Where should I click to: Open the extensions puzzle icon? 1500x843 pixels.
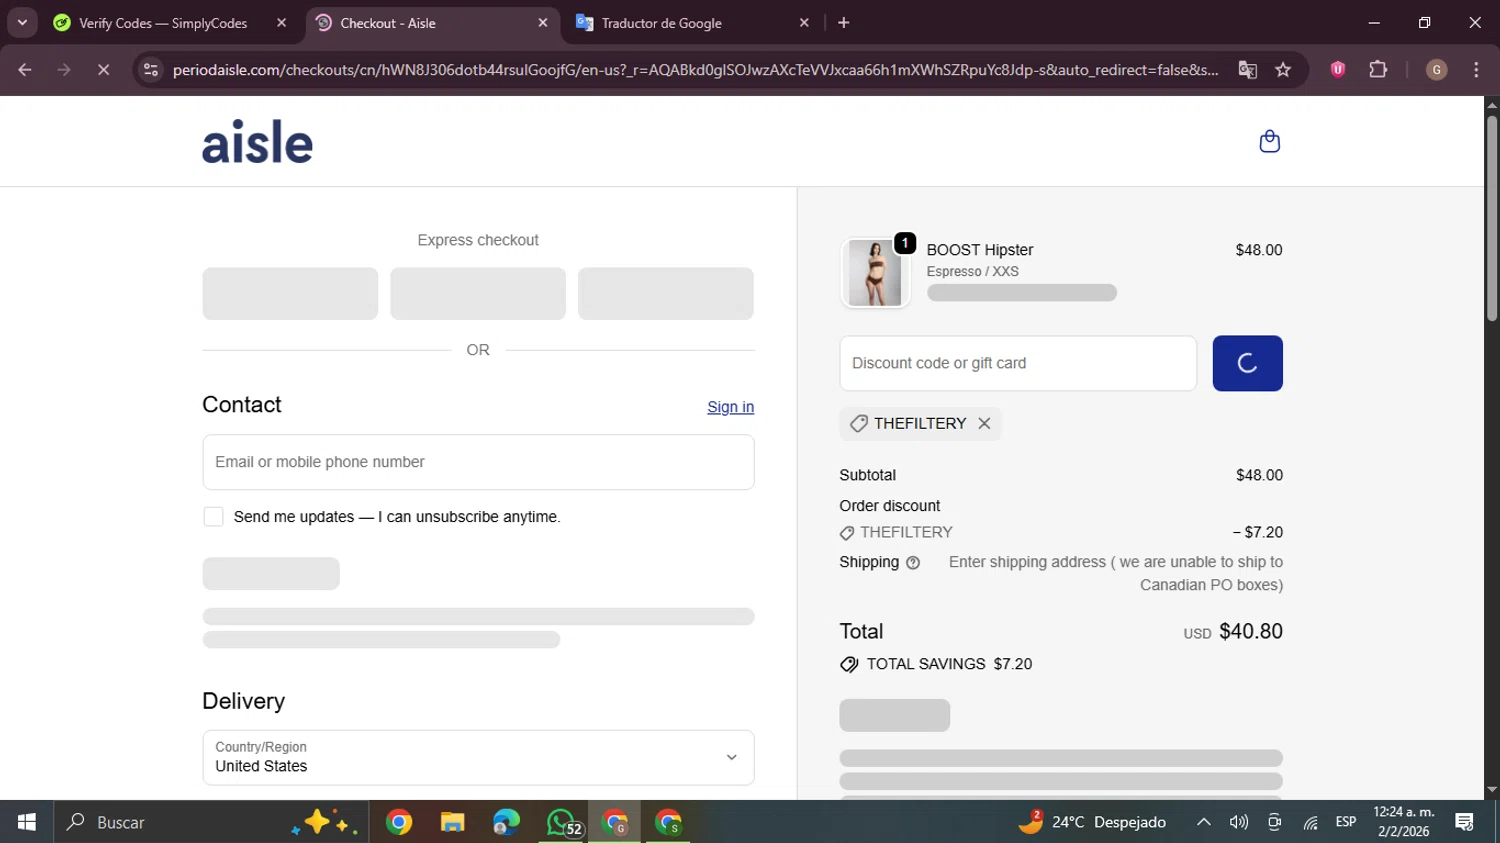tap(1378, 69)
